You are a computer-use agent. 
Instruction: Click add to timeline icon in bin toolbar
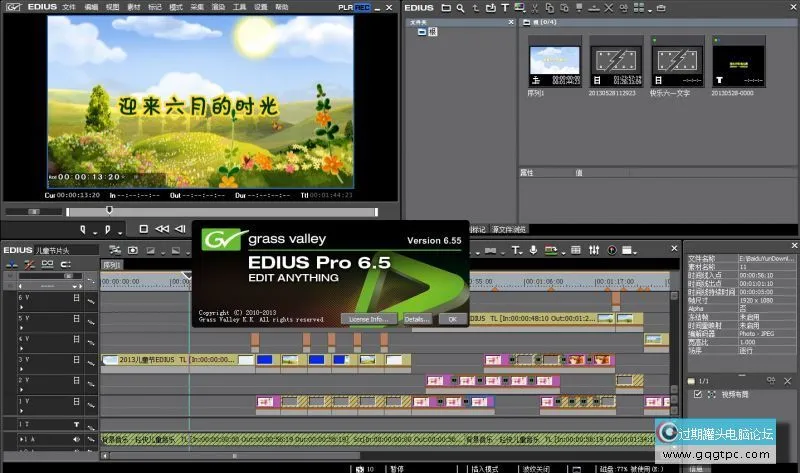pos(594,8)
